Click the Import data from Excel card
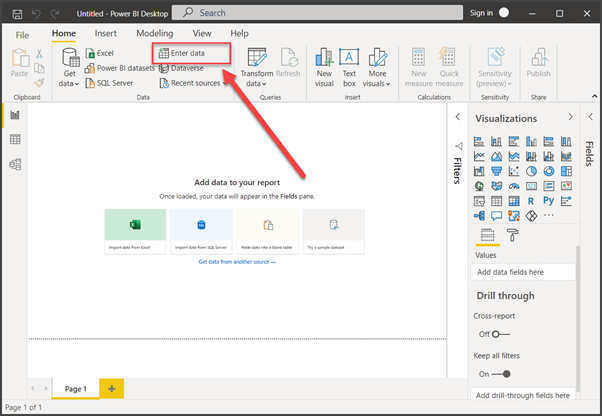The image size is (602, 416). tap(135, 231)
